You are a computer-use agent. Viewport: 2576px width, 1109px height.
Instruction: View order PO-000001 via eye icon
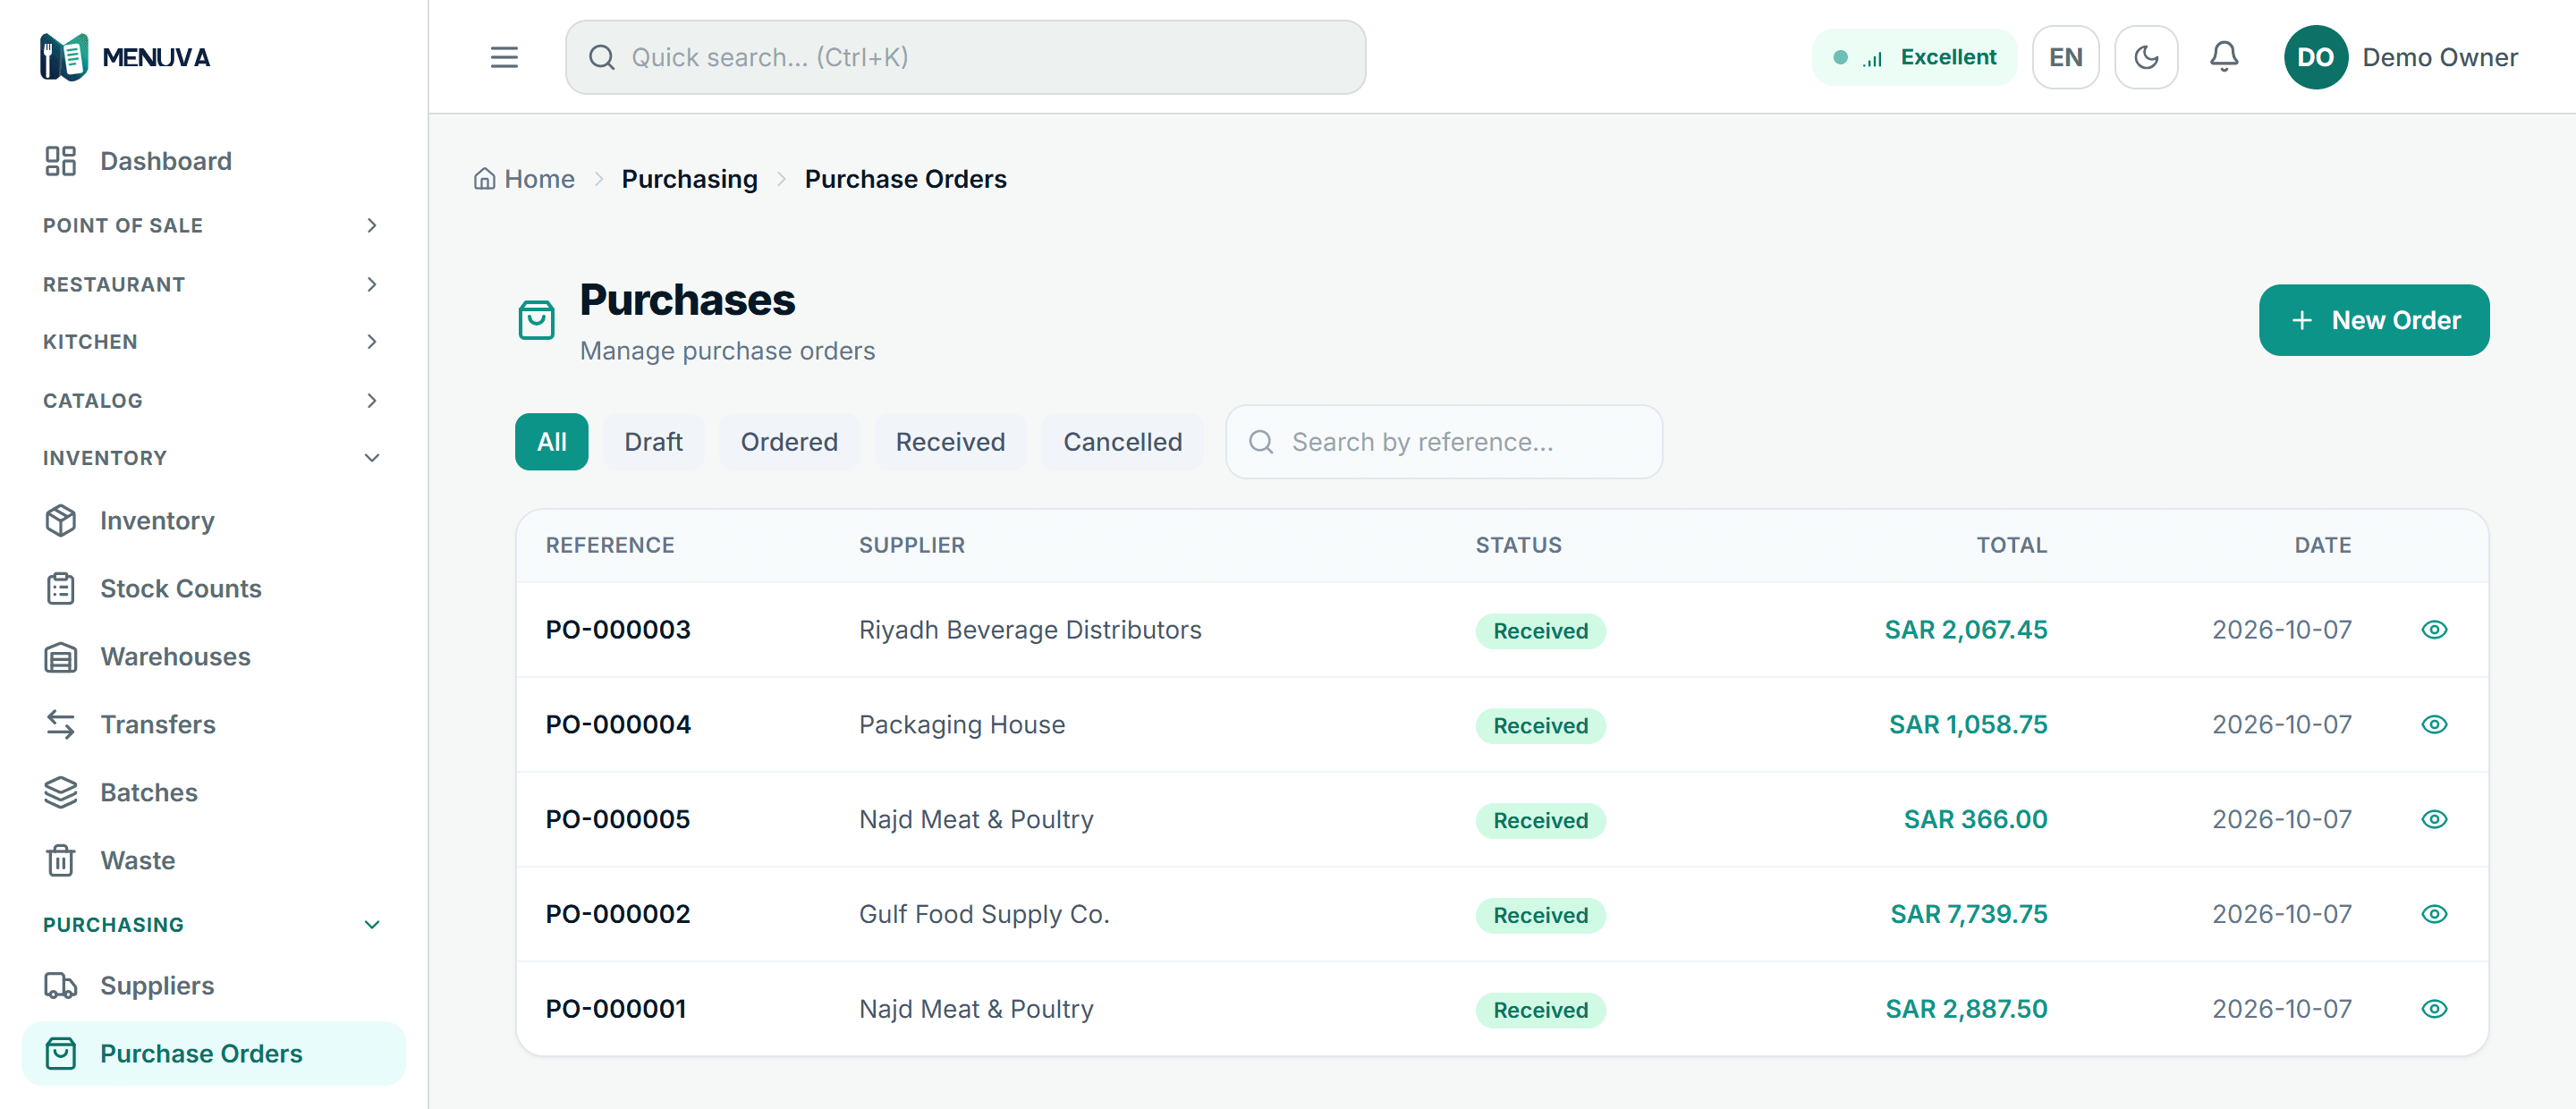click(x=2433, y=1009)
